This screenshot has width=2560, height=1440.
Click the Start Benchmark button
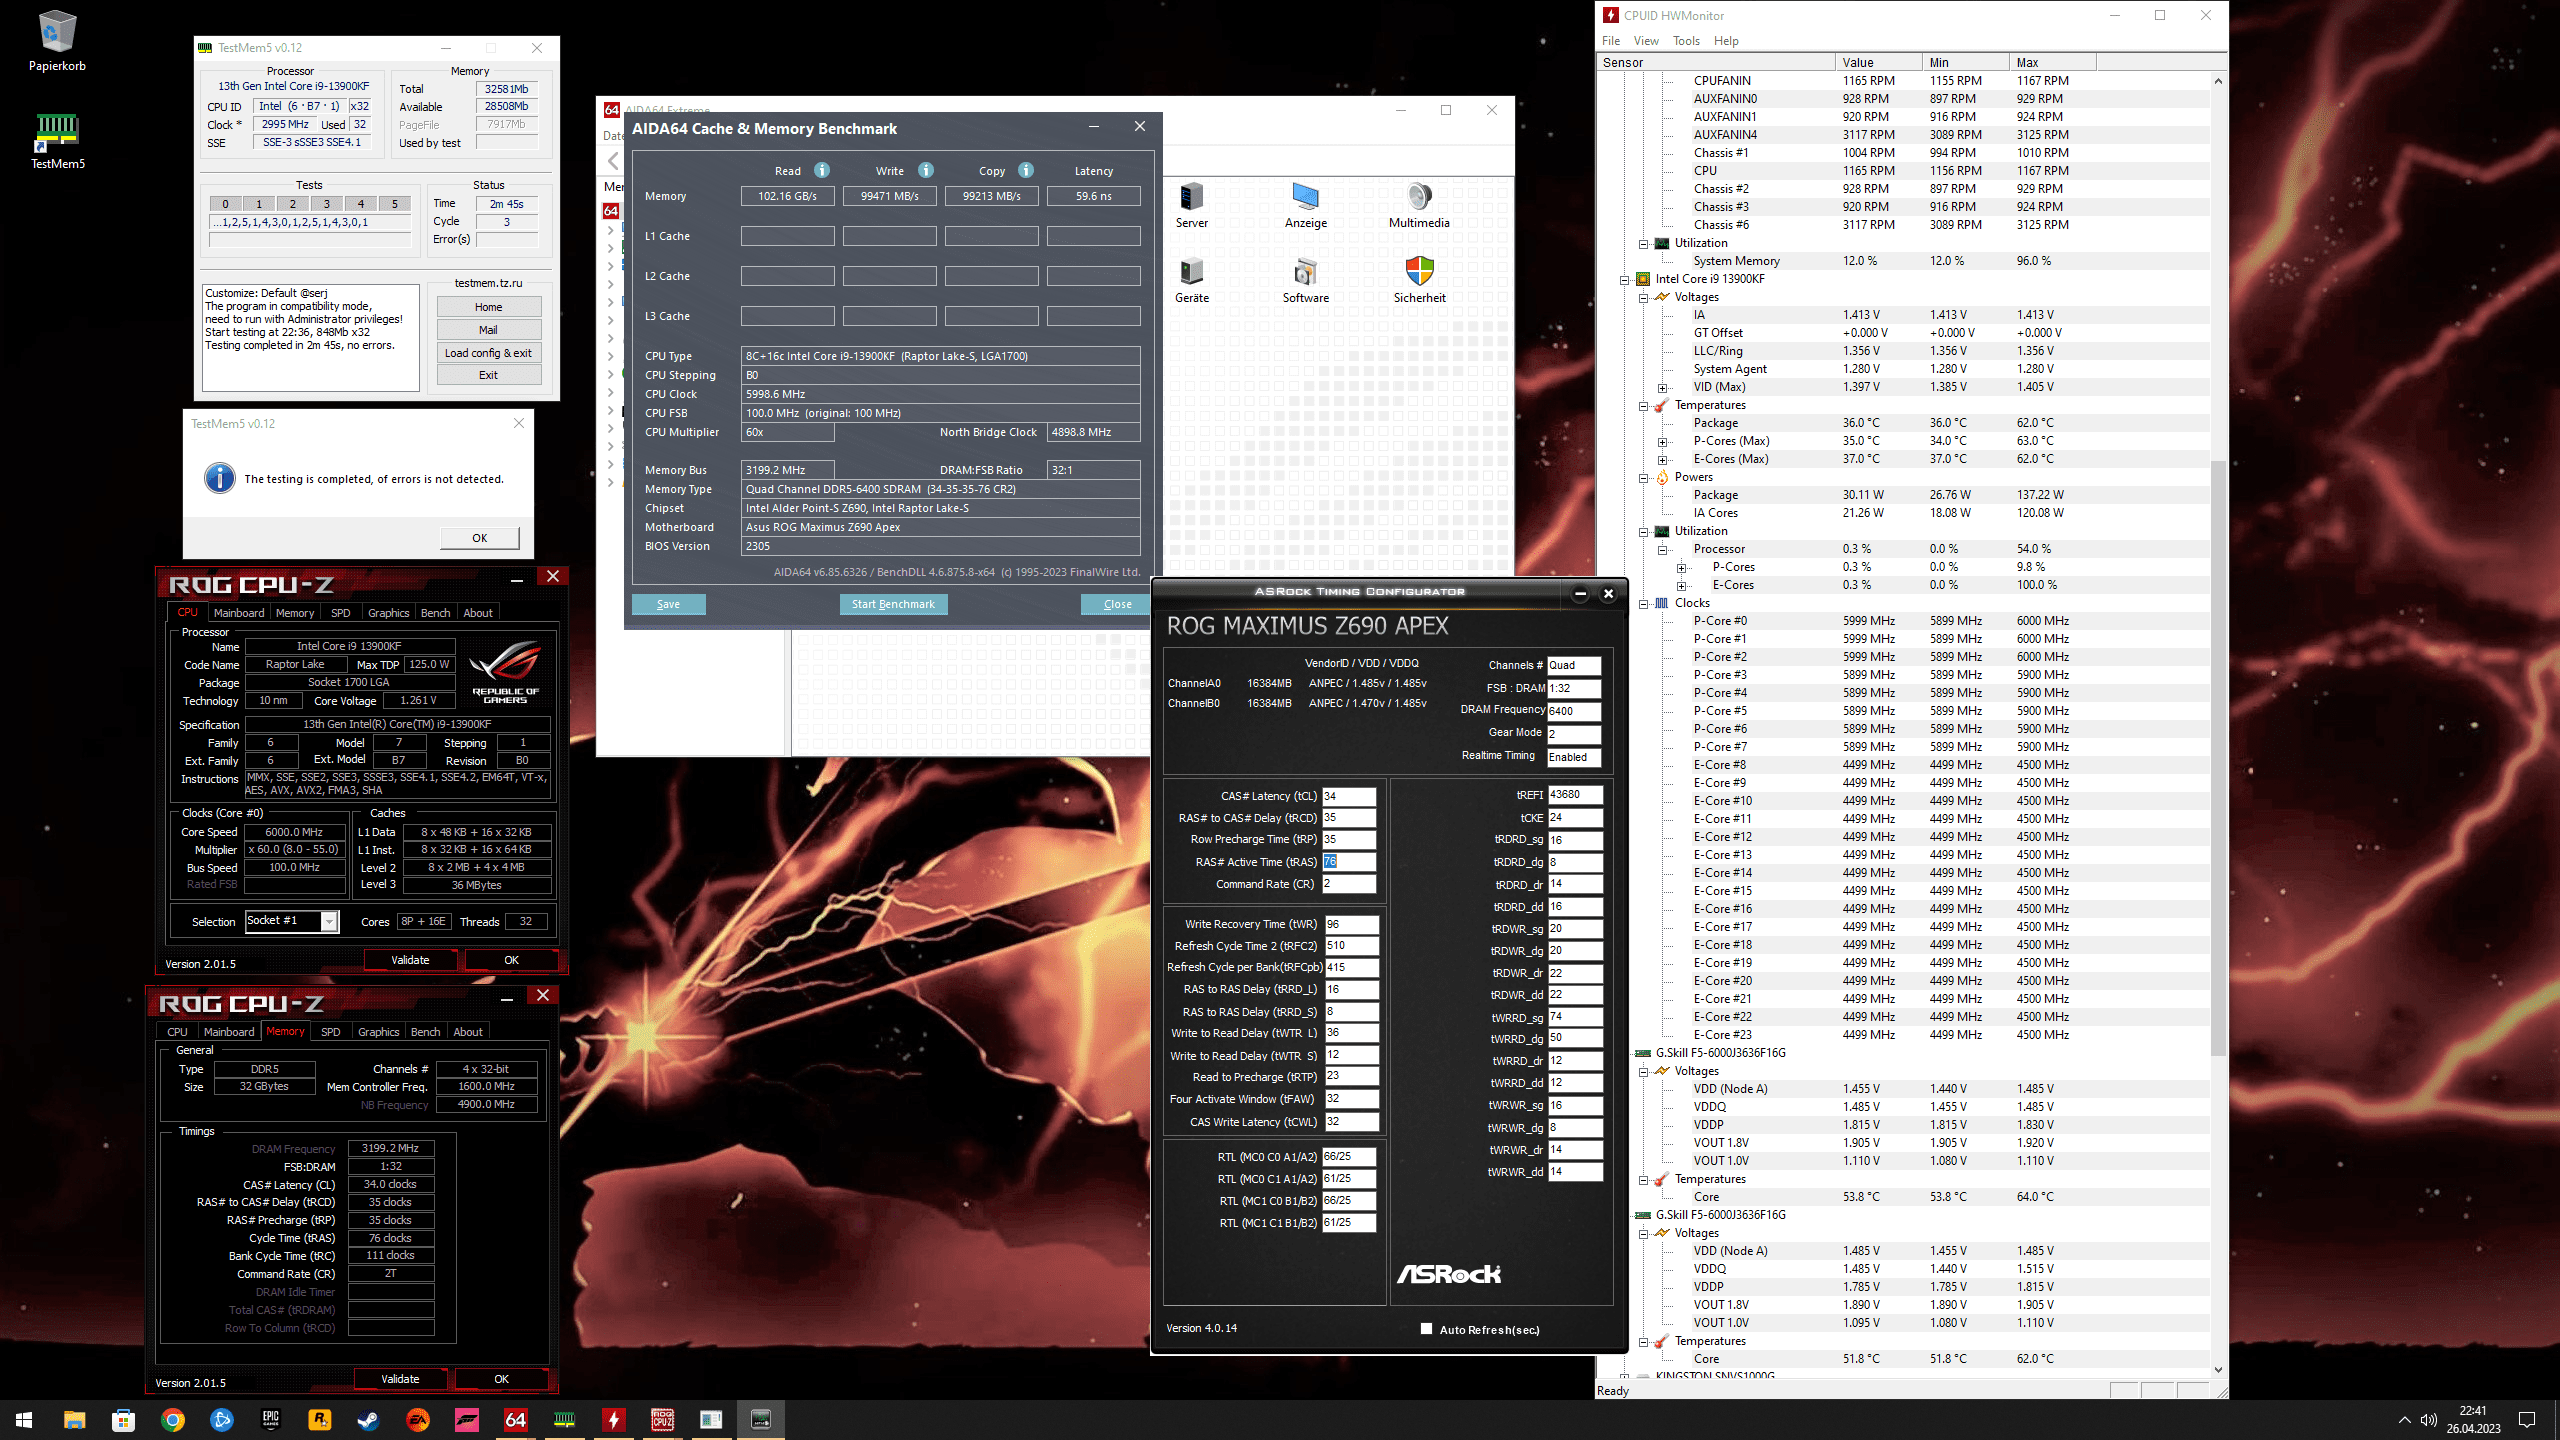click(x=893, y=604)
